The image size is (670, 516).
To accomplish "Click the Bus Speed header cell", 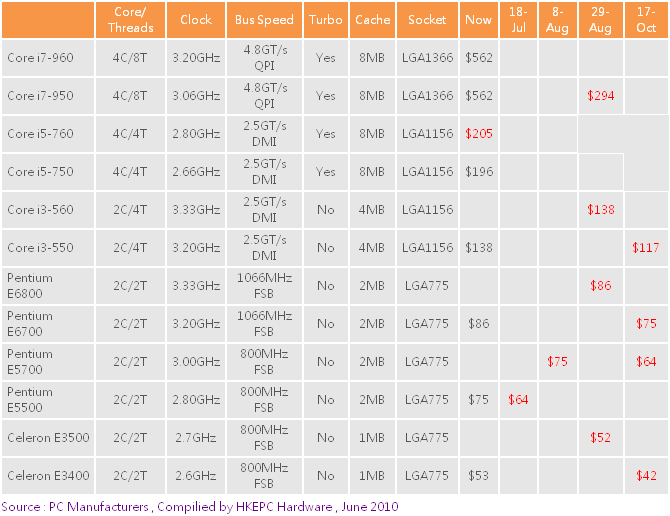I will 264,20.
